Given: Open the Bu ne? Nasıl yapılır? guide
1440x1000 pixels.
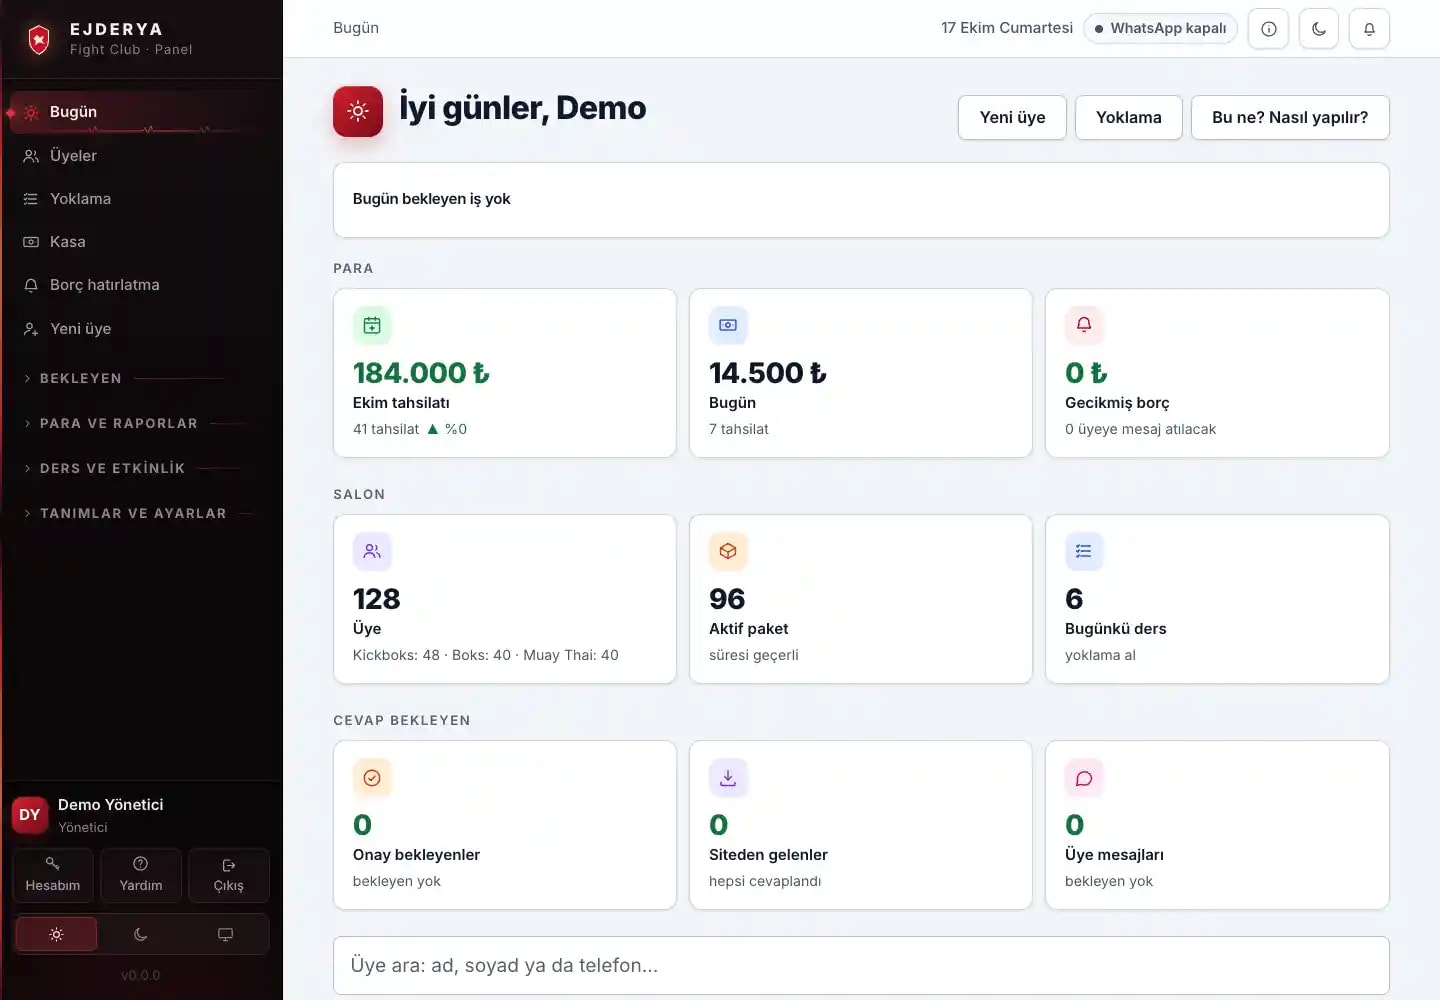Looking at the screenshot, I should [x=1290, y=118].
